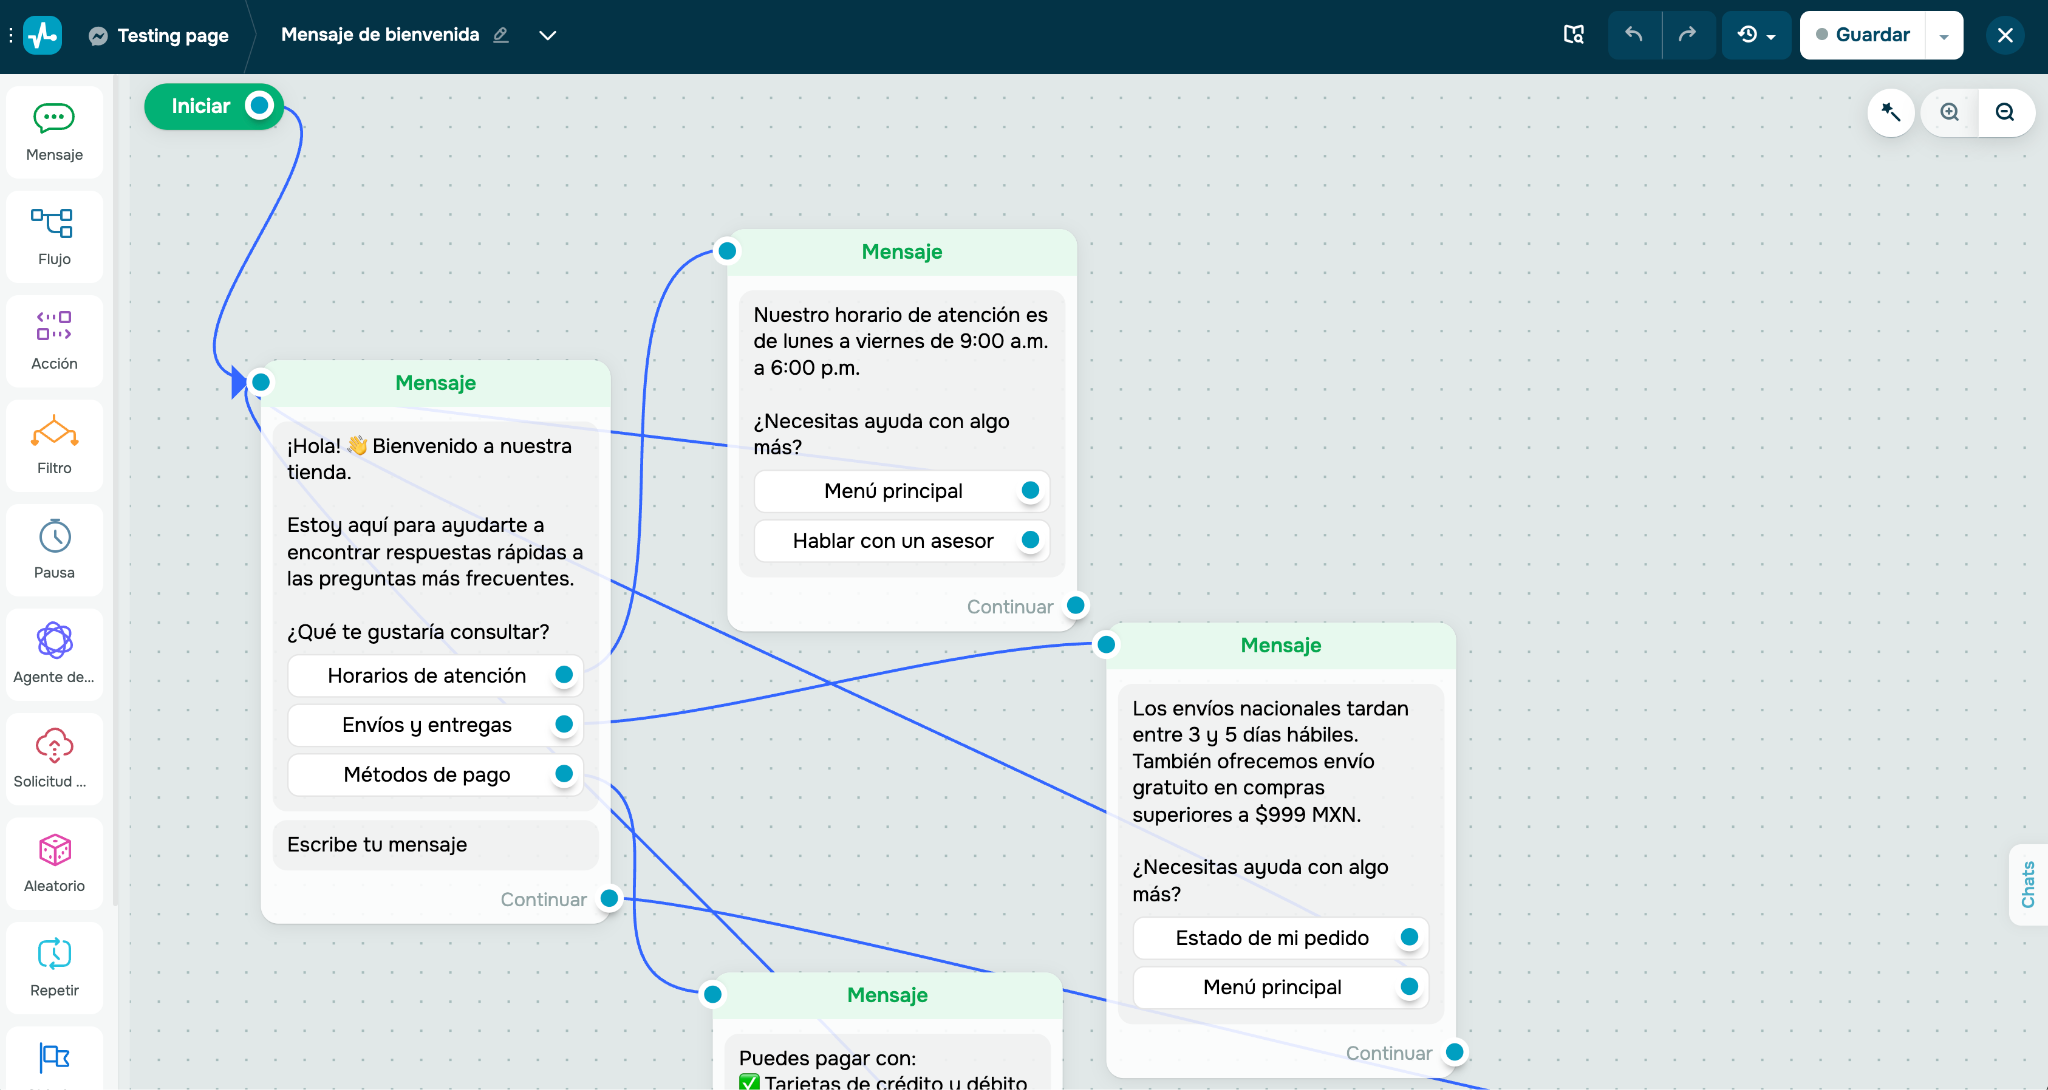Click the Envíos y entregas button
Image resolution: width=2048 pixels, height=1090 pixels.
click(x=435, y=725)
